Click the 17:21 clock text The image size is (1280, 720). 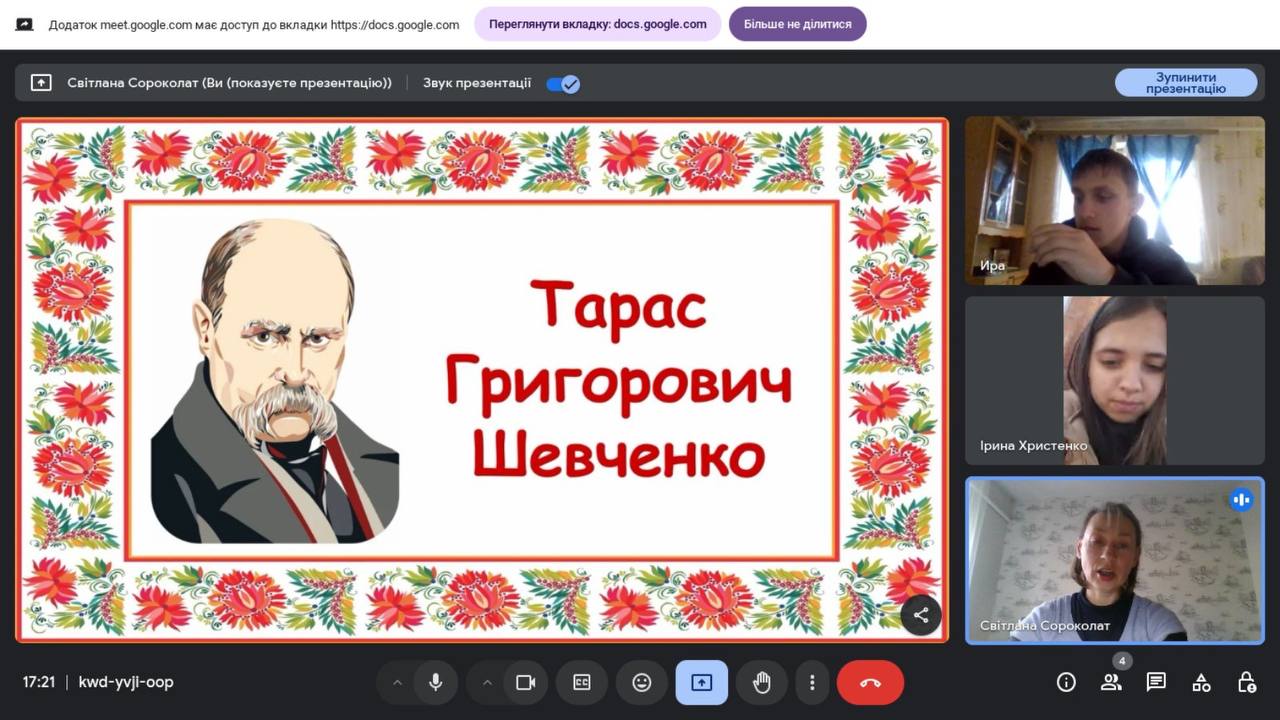click(39, 682)
